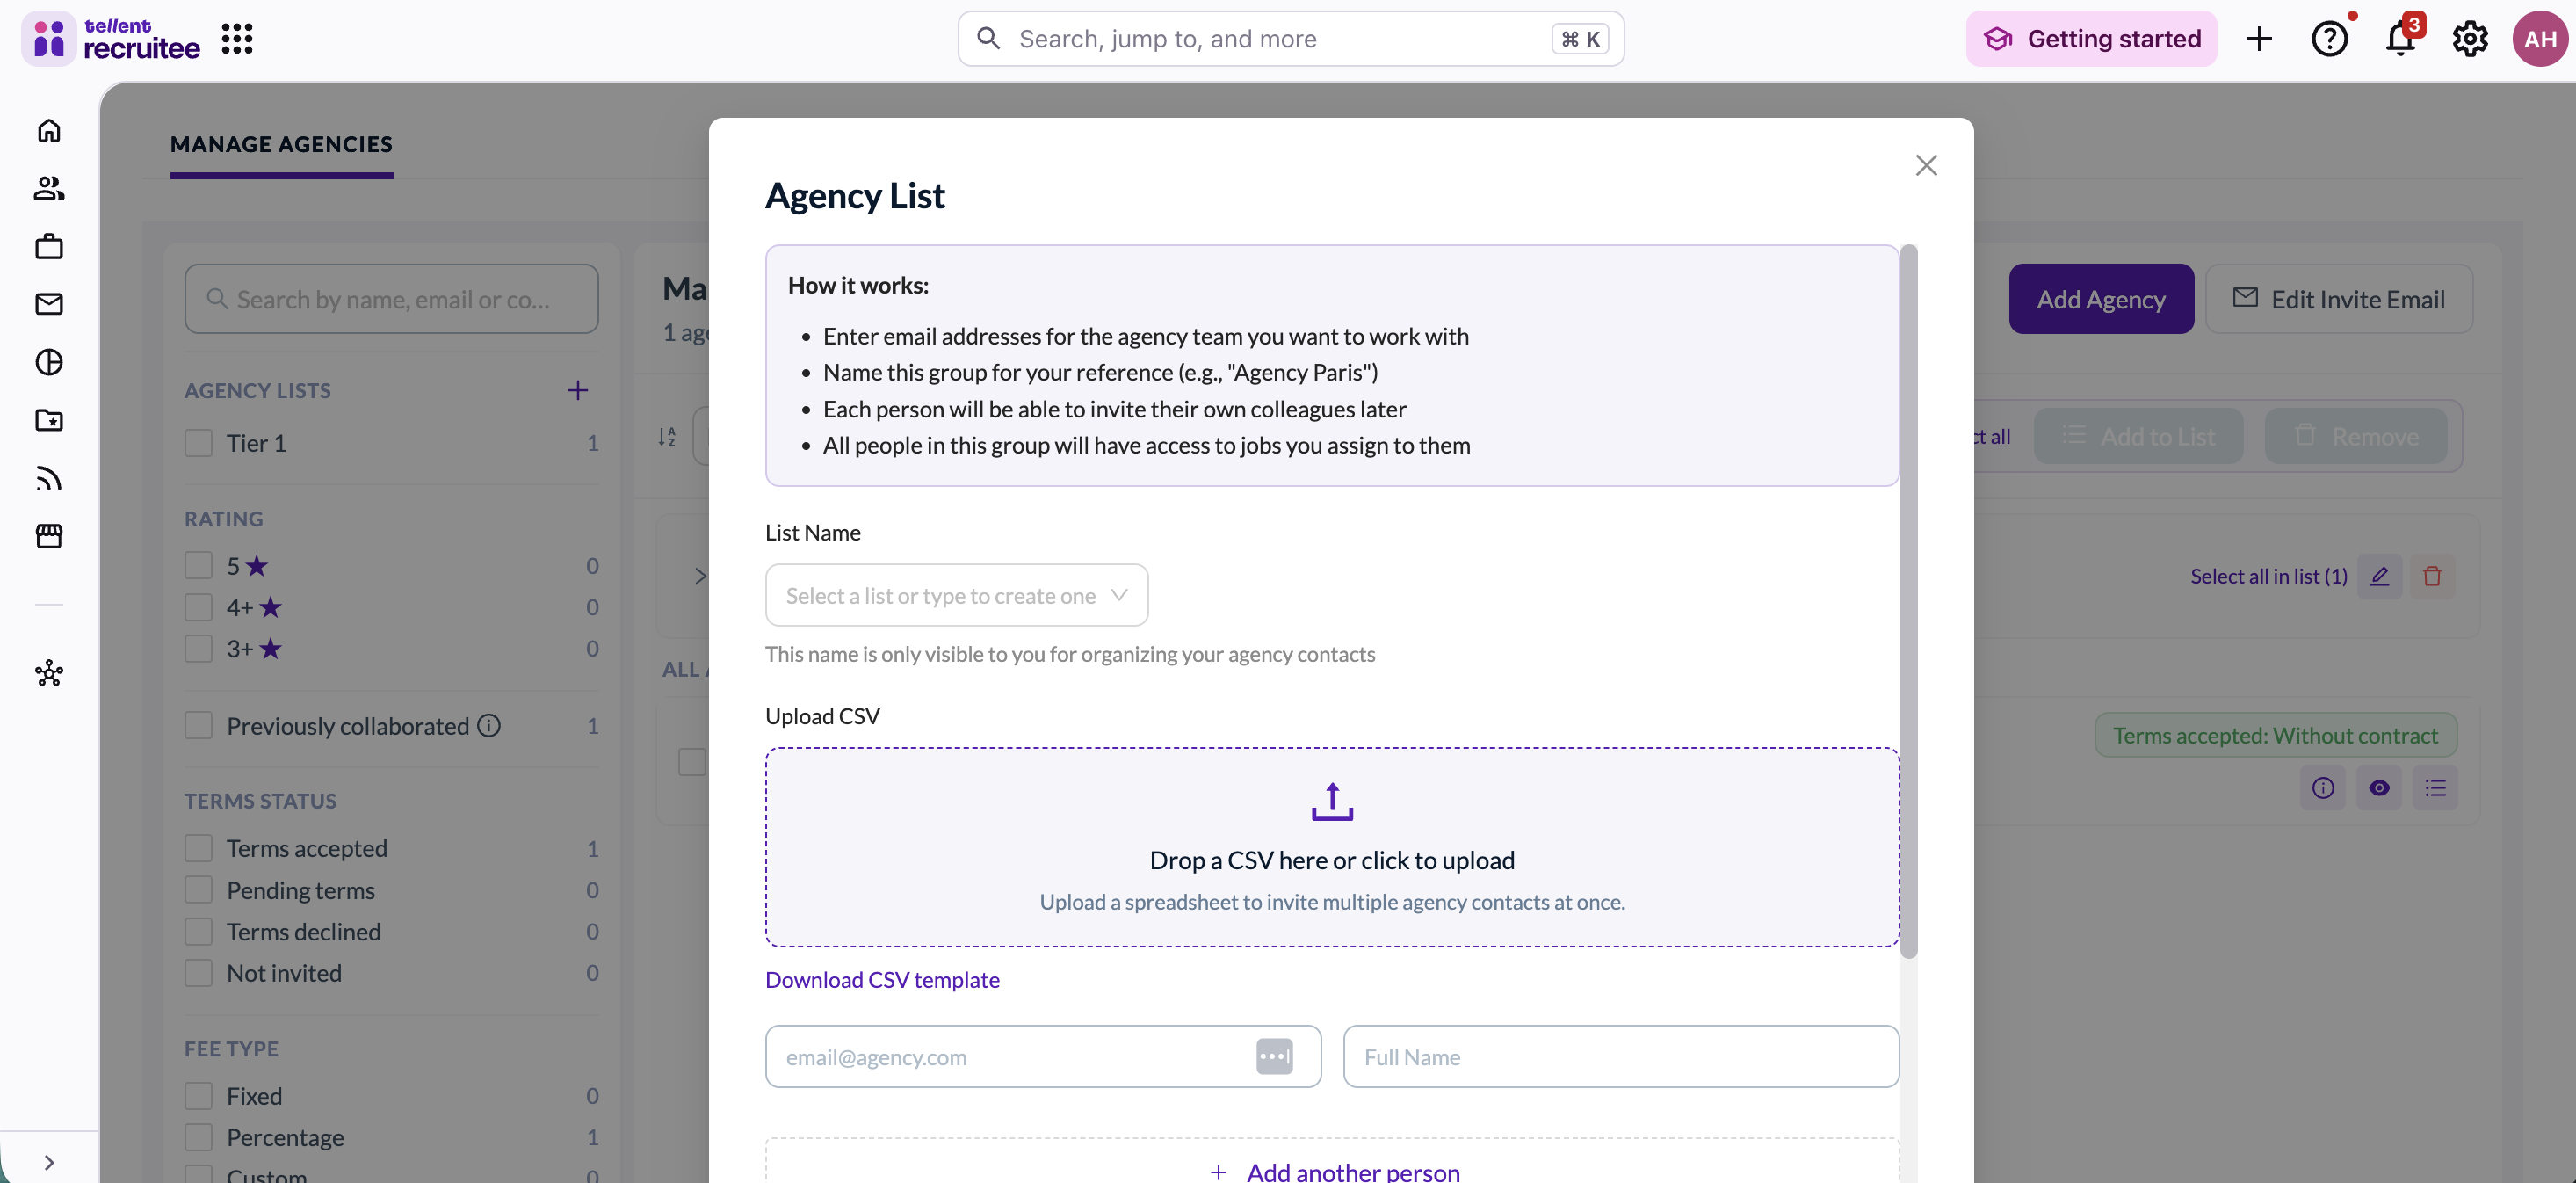The width and height of the screenshot is (2576, 1183).
Task: Click the dialog vertical scrollbar
Action: pyautogui.click(x=1909, y=600)
